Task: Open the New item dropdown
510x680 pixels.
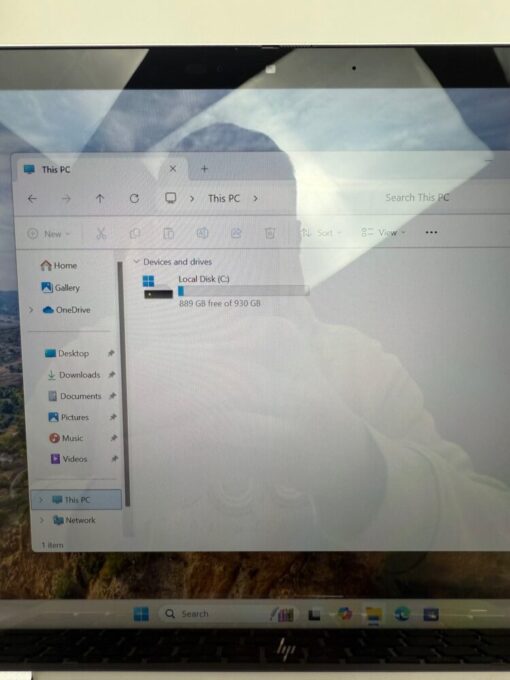Action: (48, 234)
